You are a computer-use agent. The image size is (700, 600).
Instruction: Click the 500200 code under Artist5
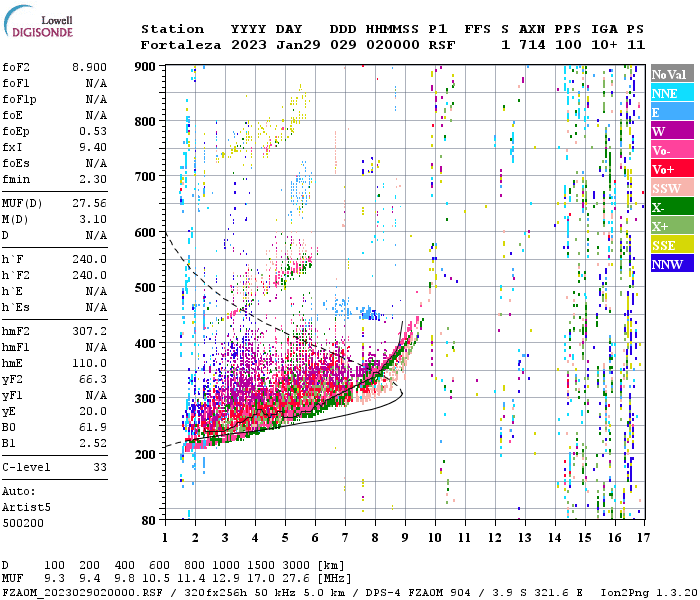click(x=23, y=523)
